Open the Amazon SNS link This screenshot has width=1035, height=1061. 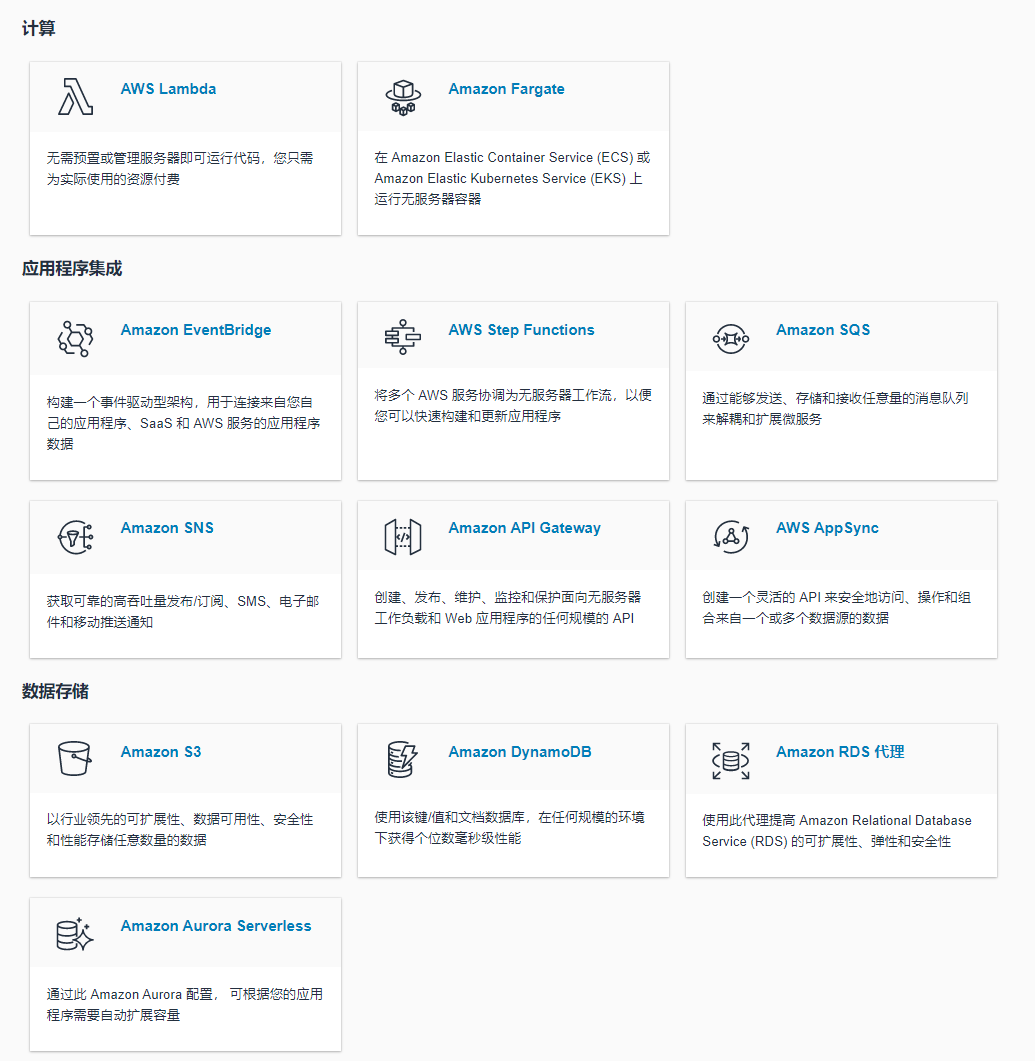pos(167,528)
